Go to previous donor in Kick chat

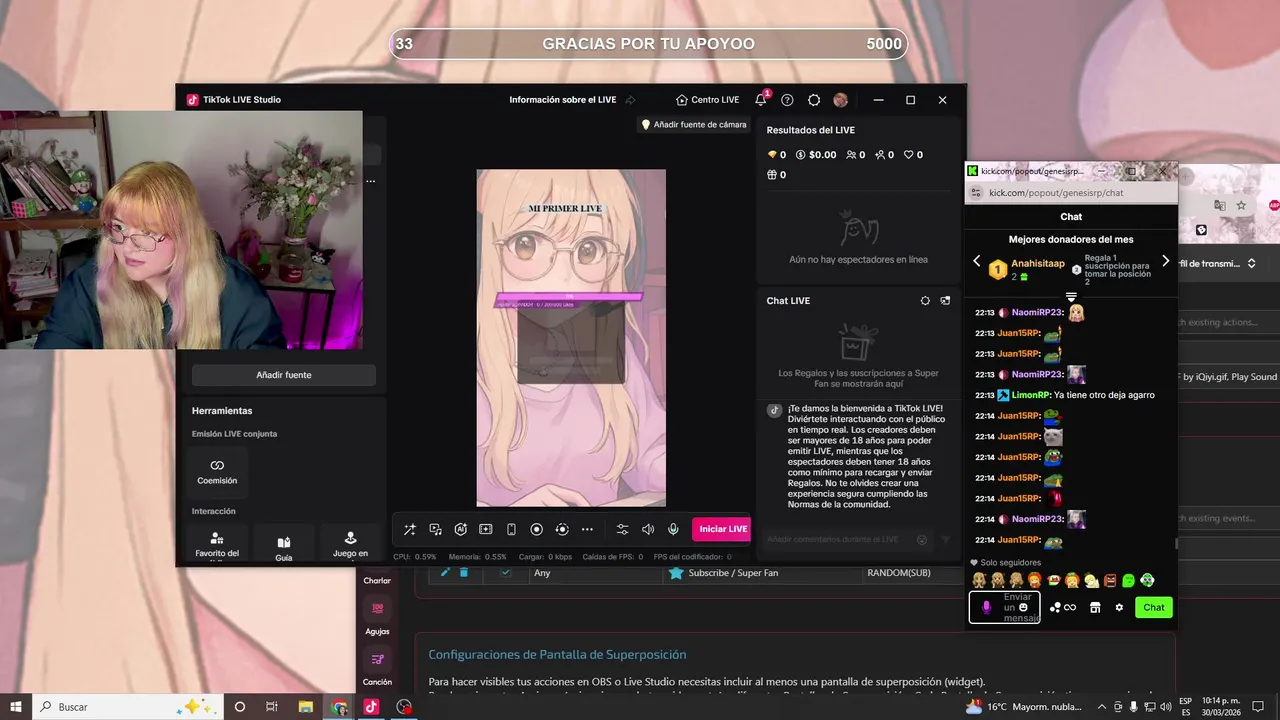[977, 261]
